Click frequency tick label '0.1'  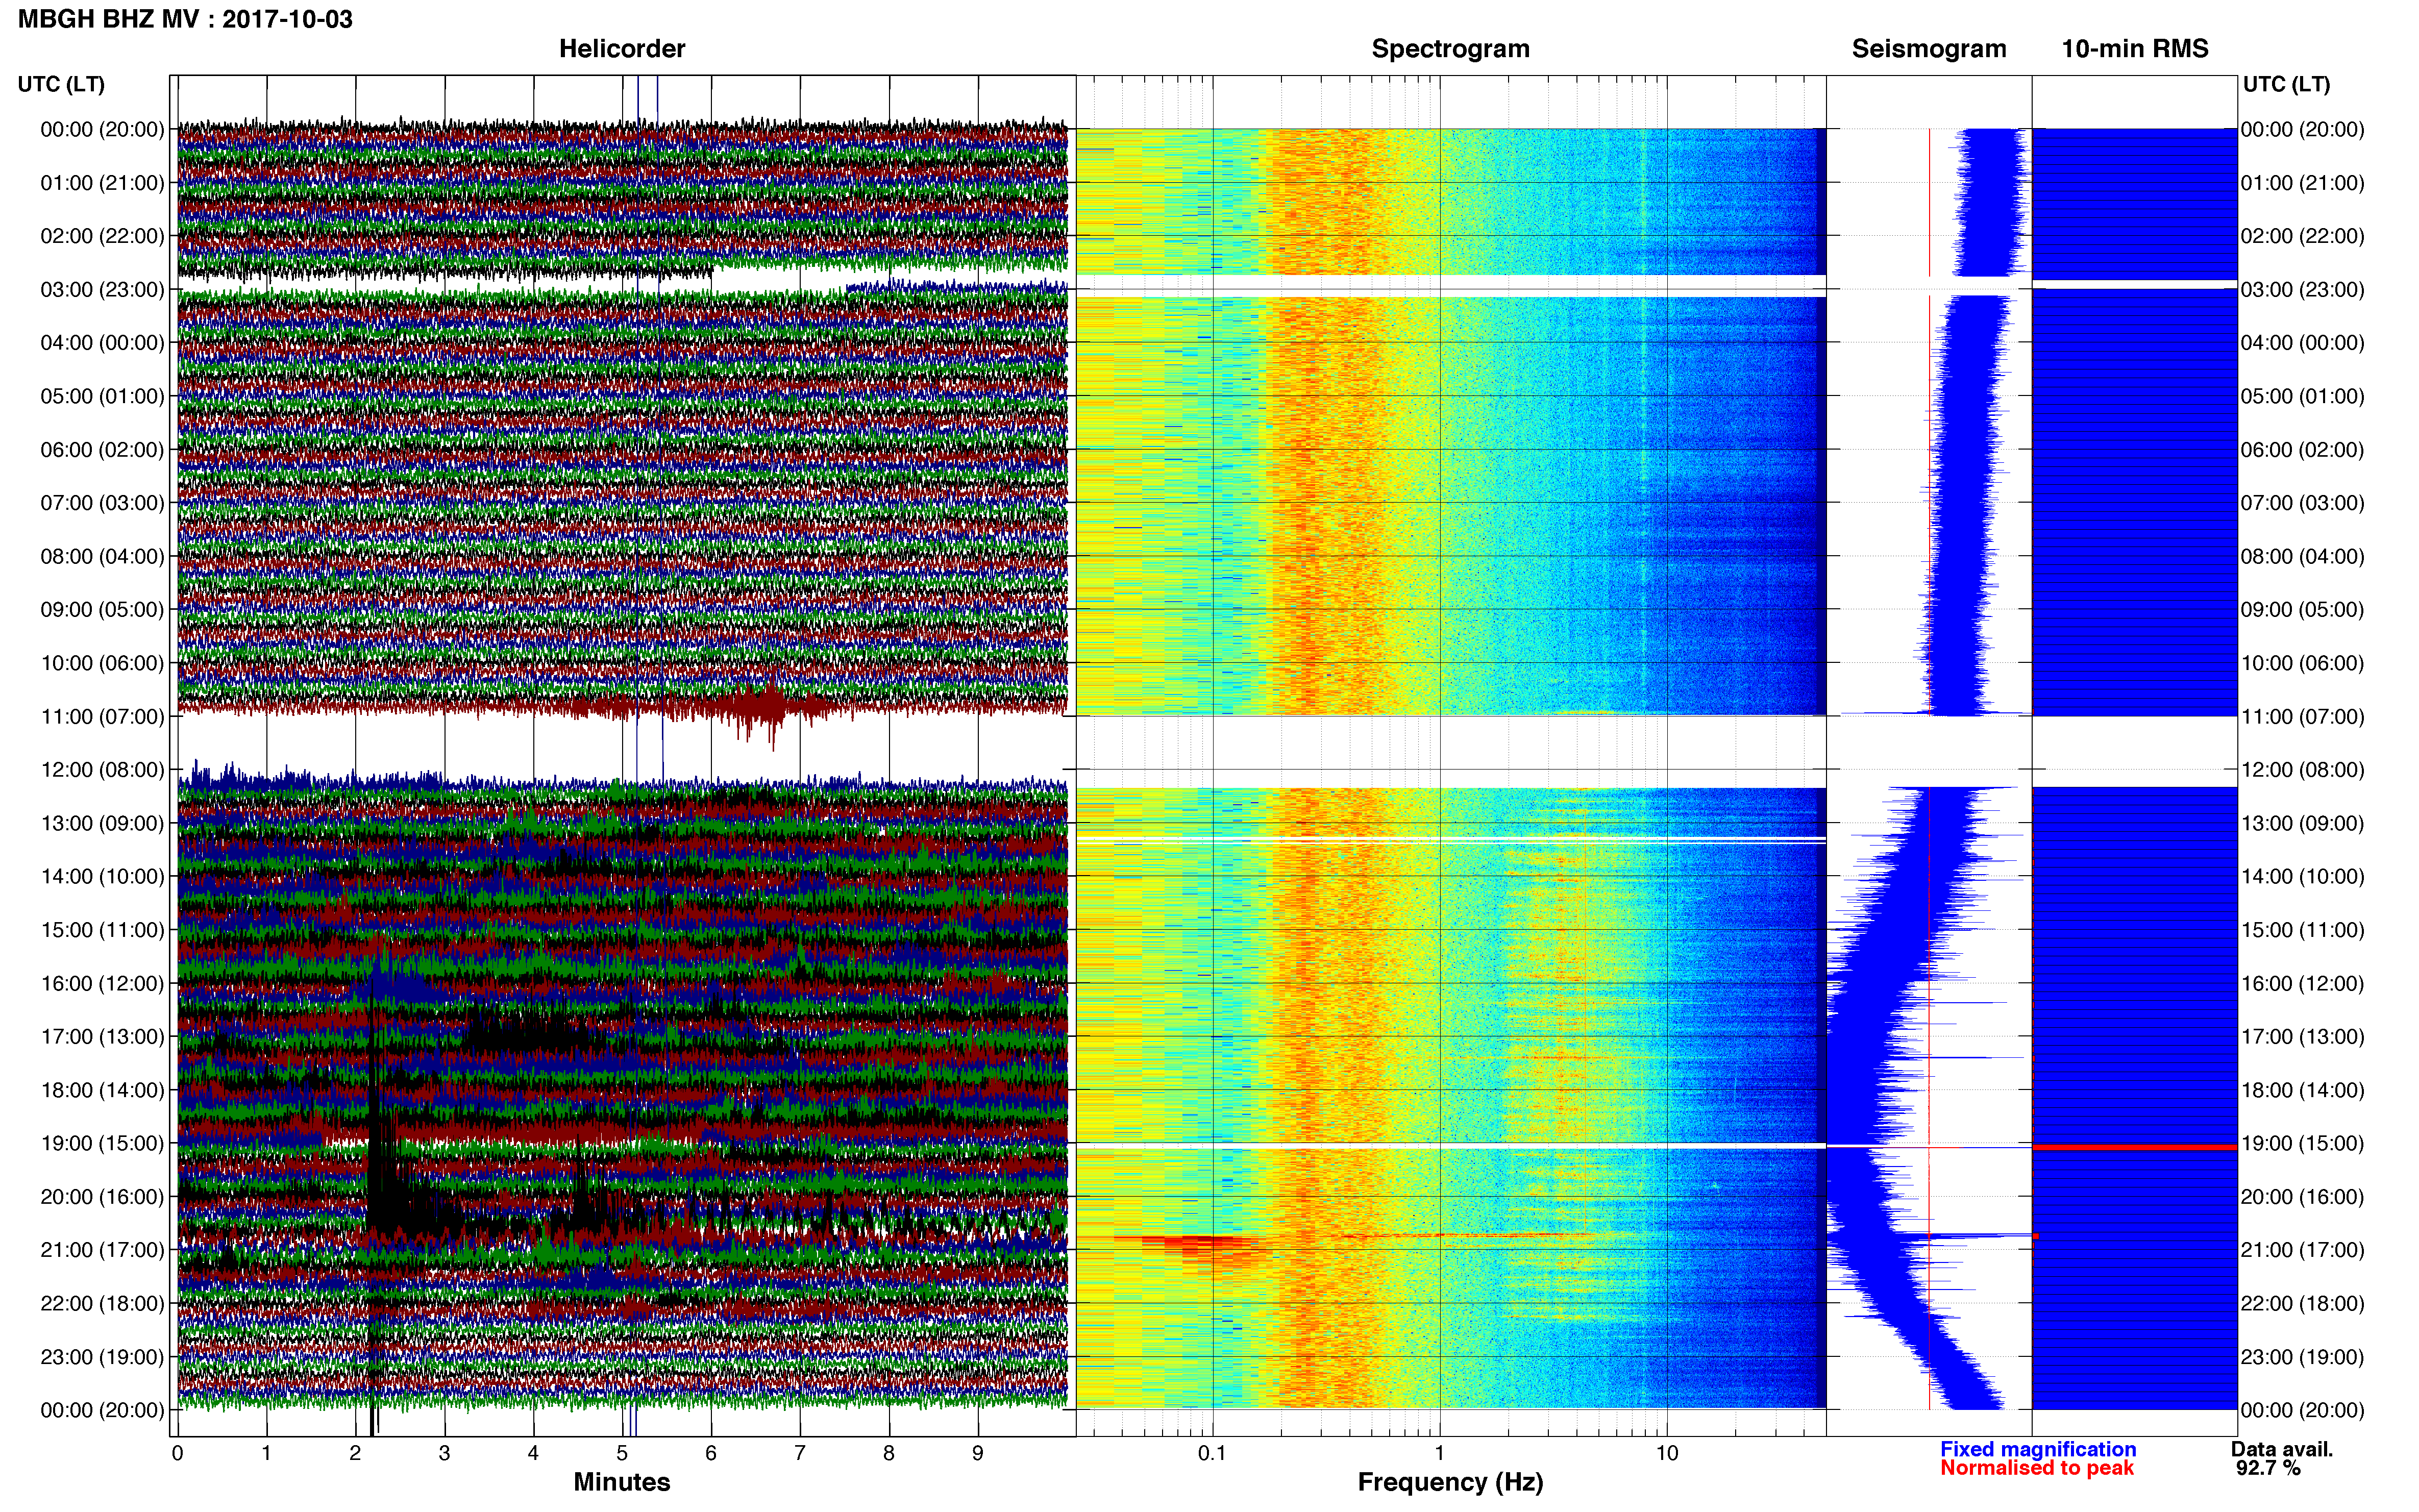(x=1212, y=1454)
